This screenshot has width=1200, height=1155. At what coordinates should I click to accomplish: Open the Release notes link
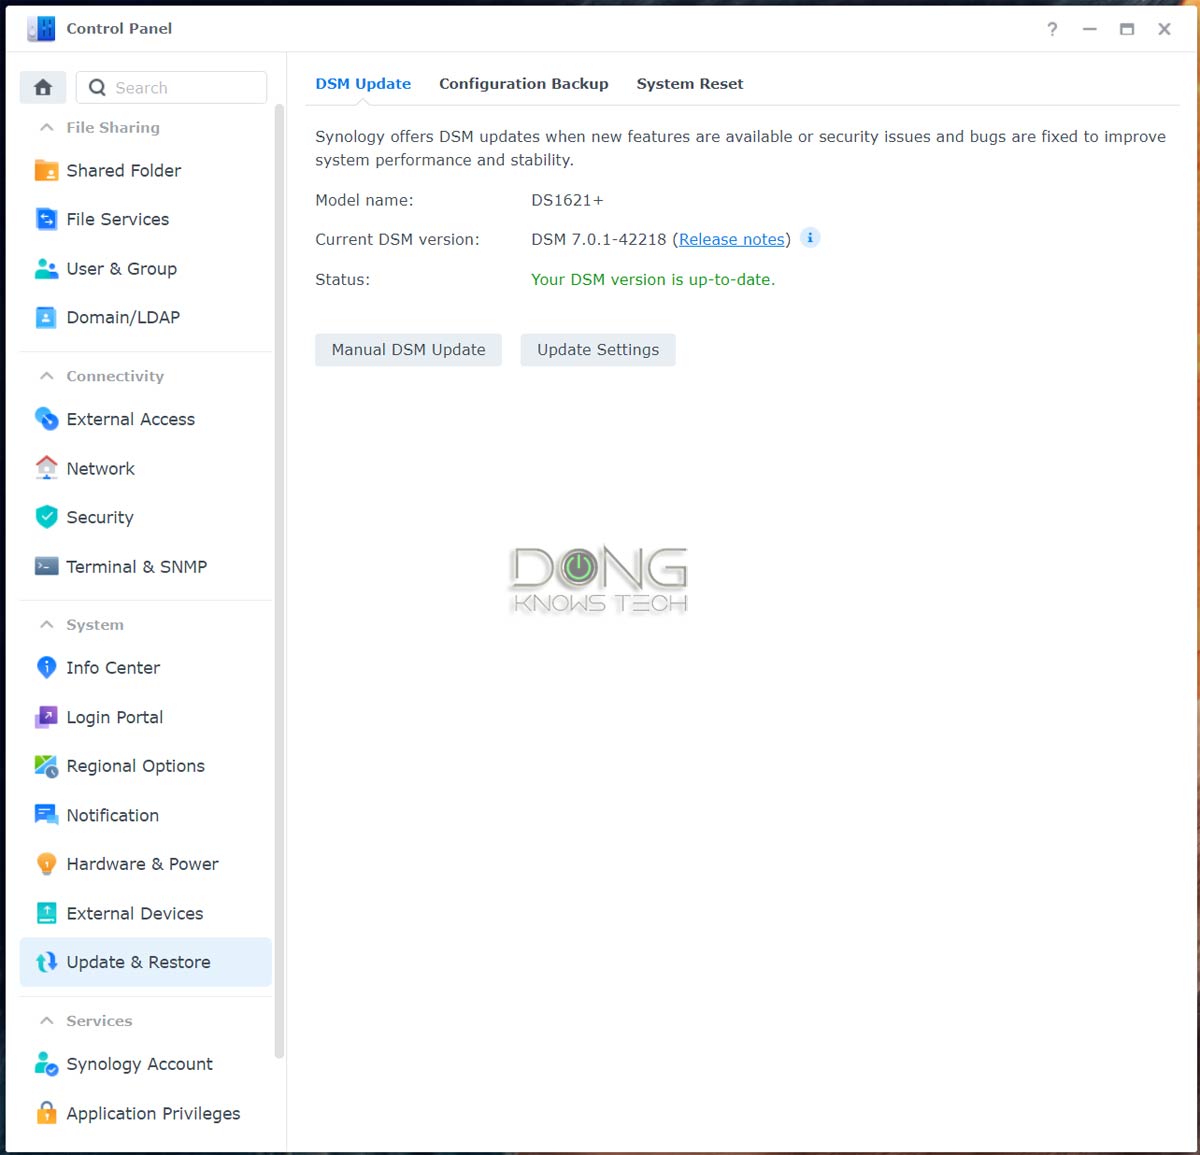coord(732,240)
